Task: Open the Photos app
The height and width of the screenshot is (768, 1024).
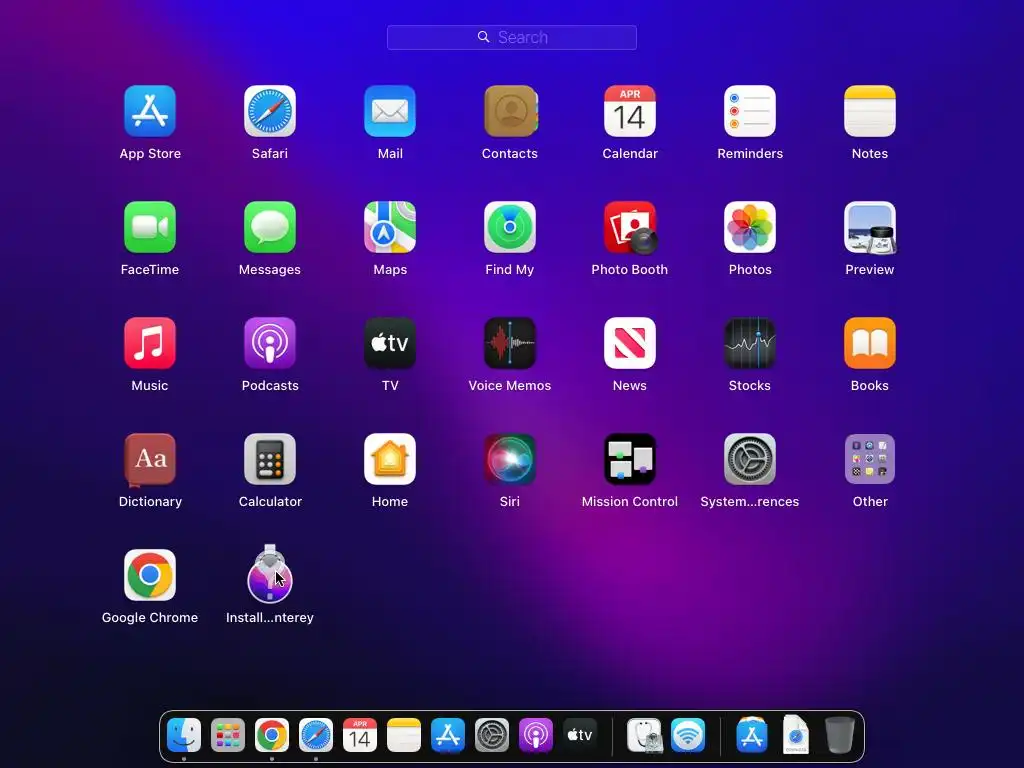Action: point(750,227)
